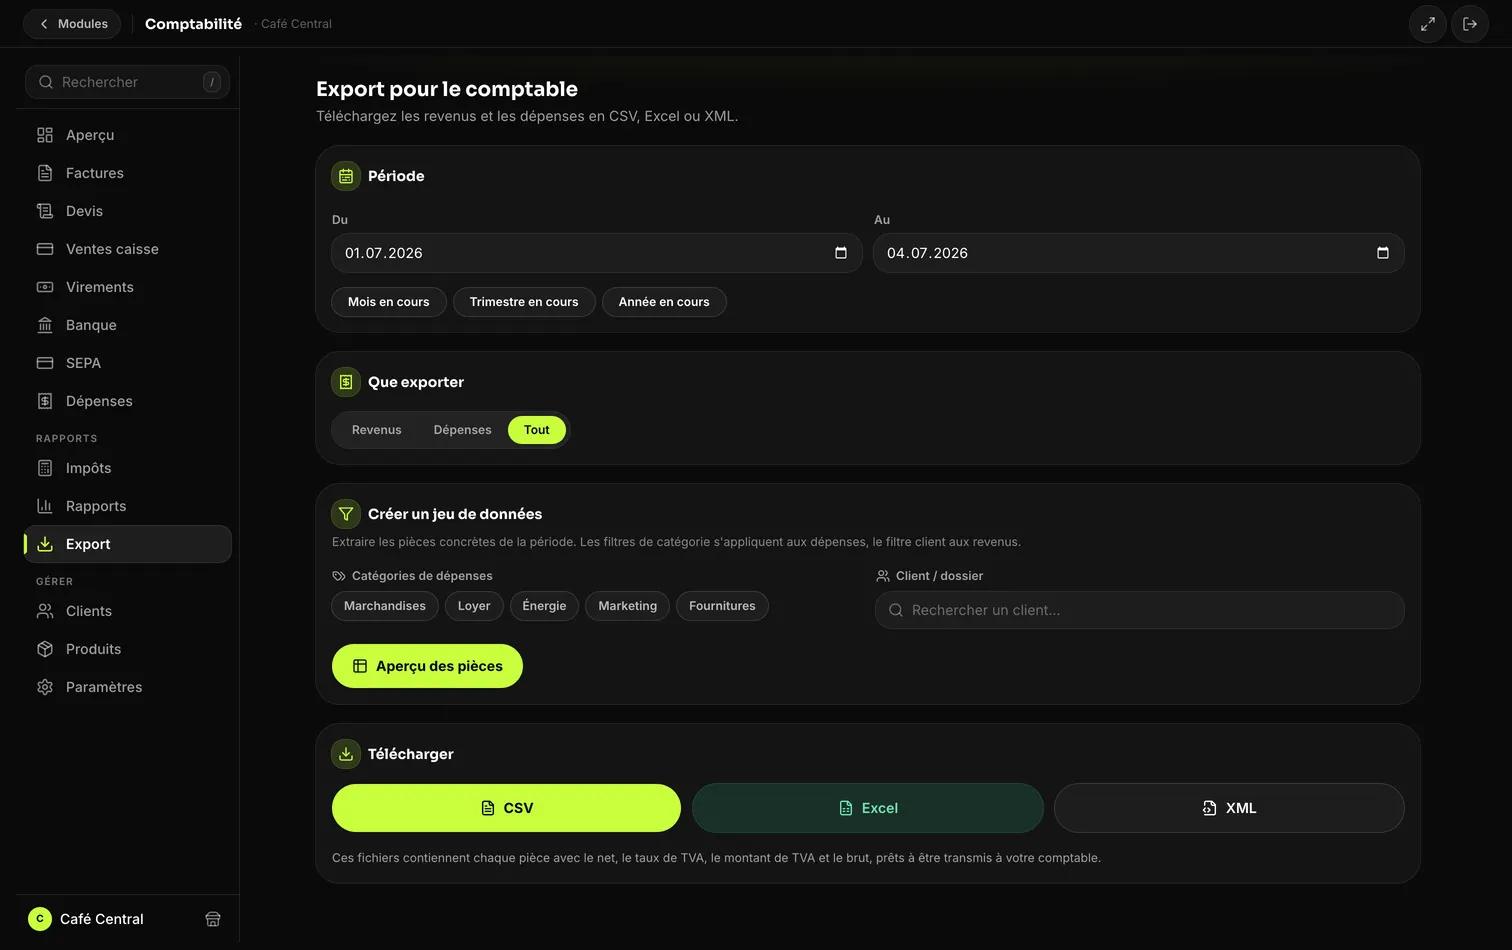Click the Rechercher un client search field
This screenshot has height=950, width=1512.
coord(1140,610)
